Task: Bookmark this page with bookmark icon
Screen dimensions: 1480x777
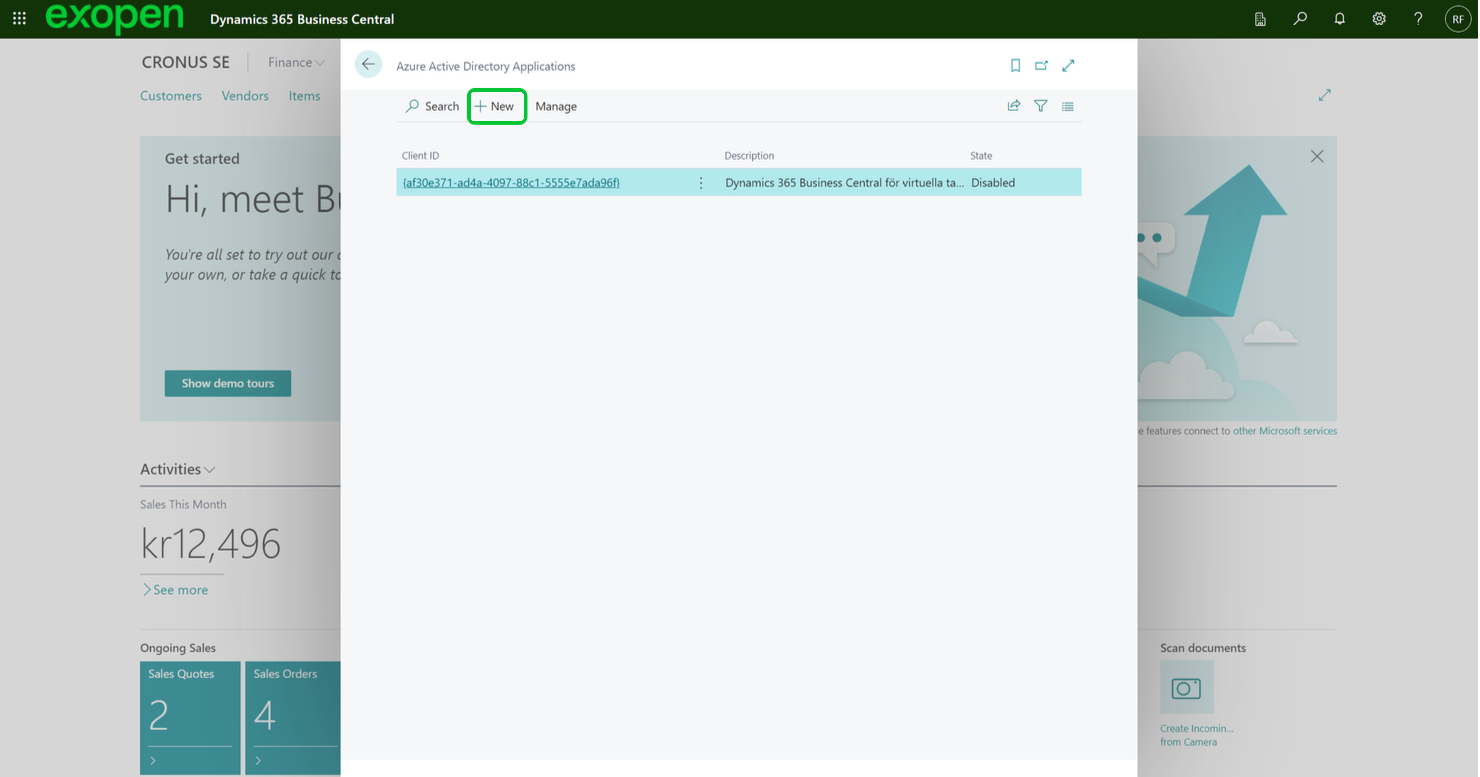Action: (1015, 66)
